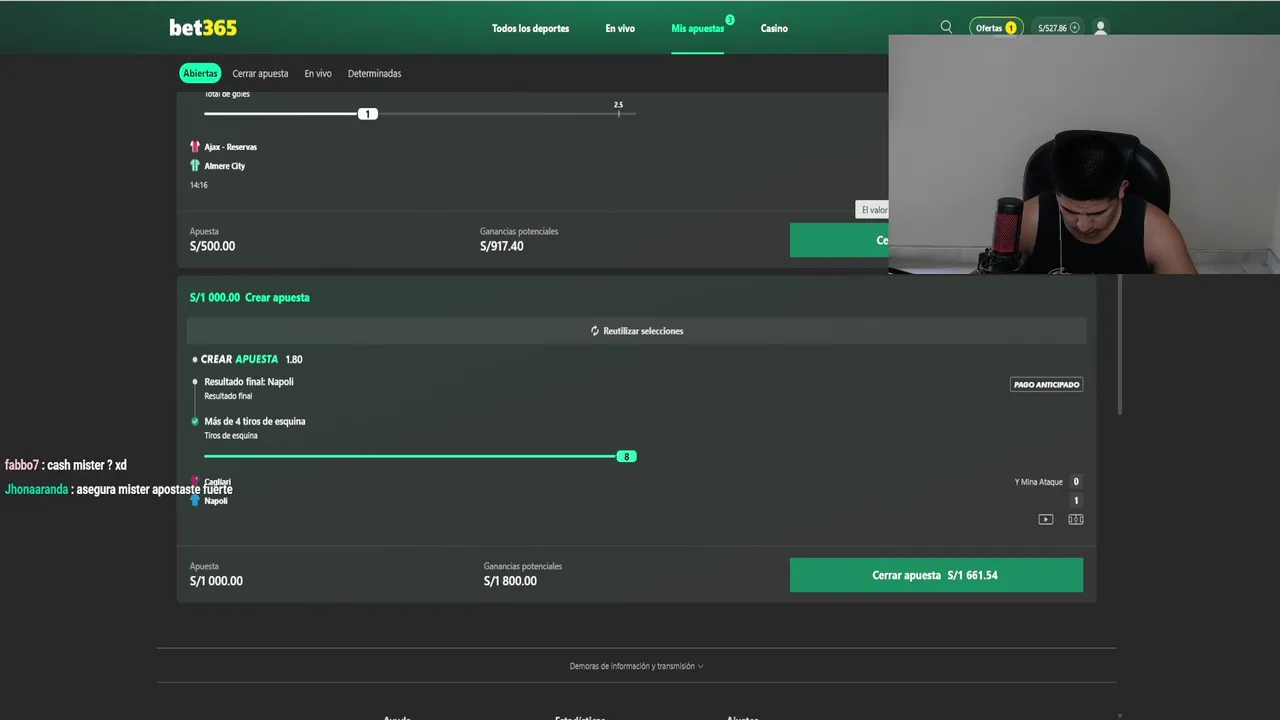Click the S/917.40 potential winnings
1280x720 pixels.
point(501,246)
